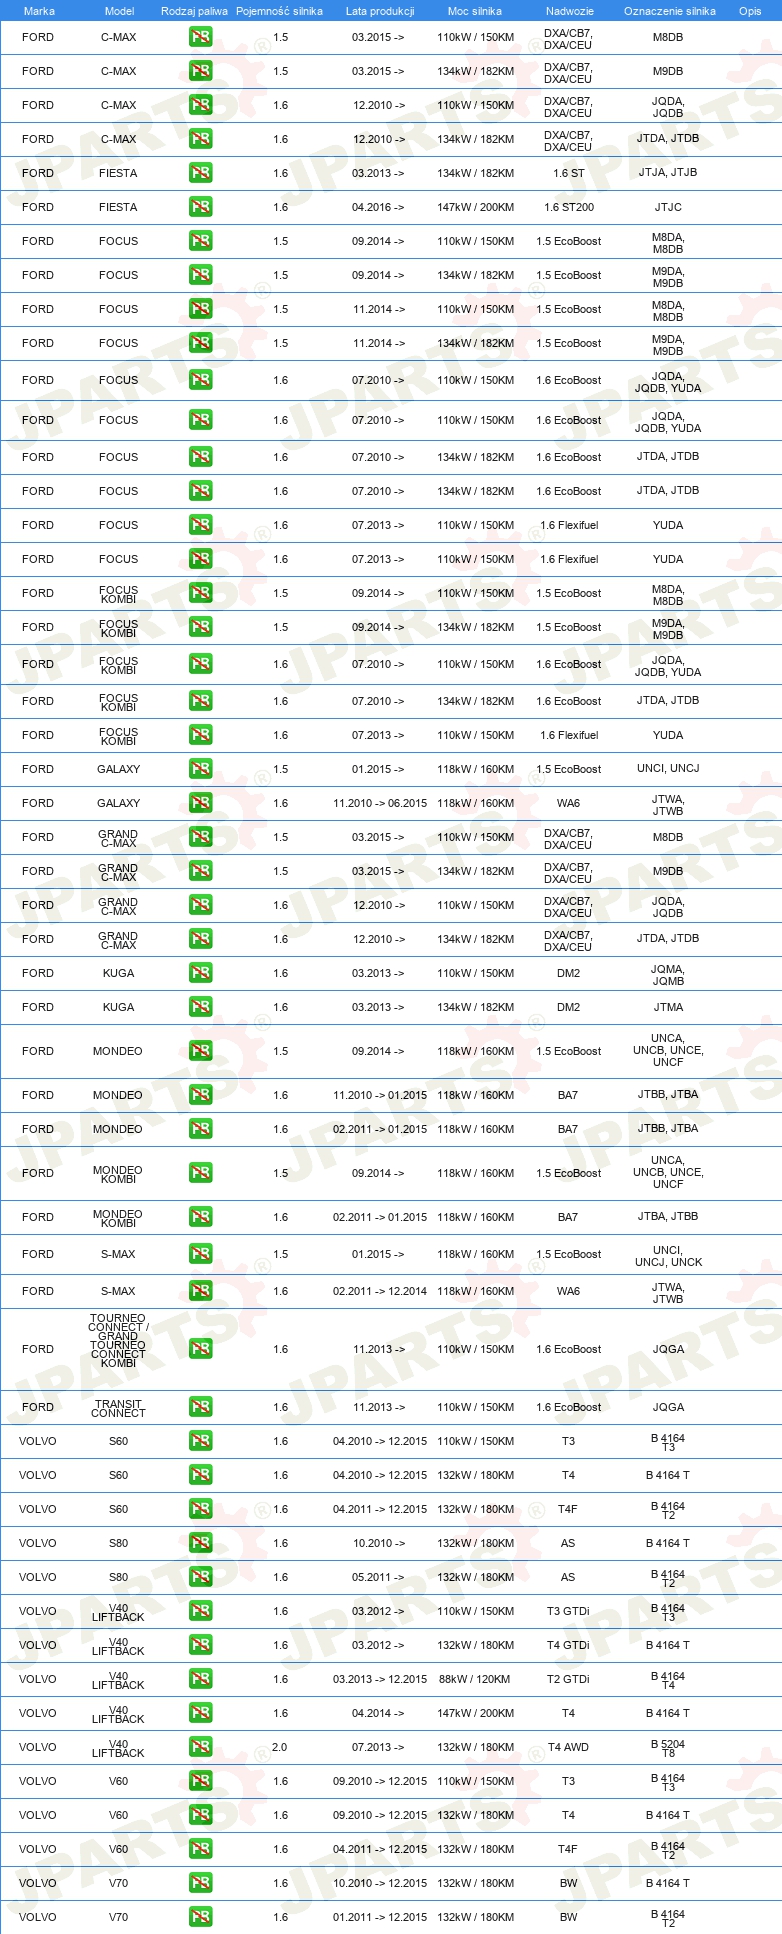Click the petrol icon for Mondeo Kombi 1.5
782x1934 pixels.
click(x=200, y=1173)
